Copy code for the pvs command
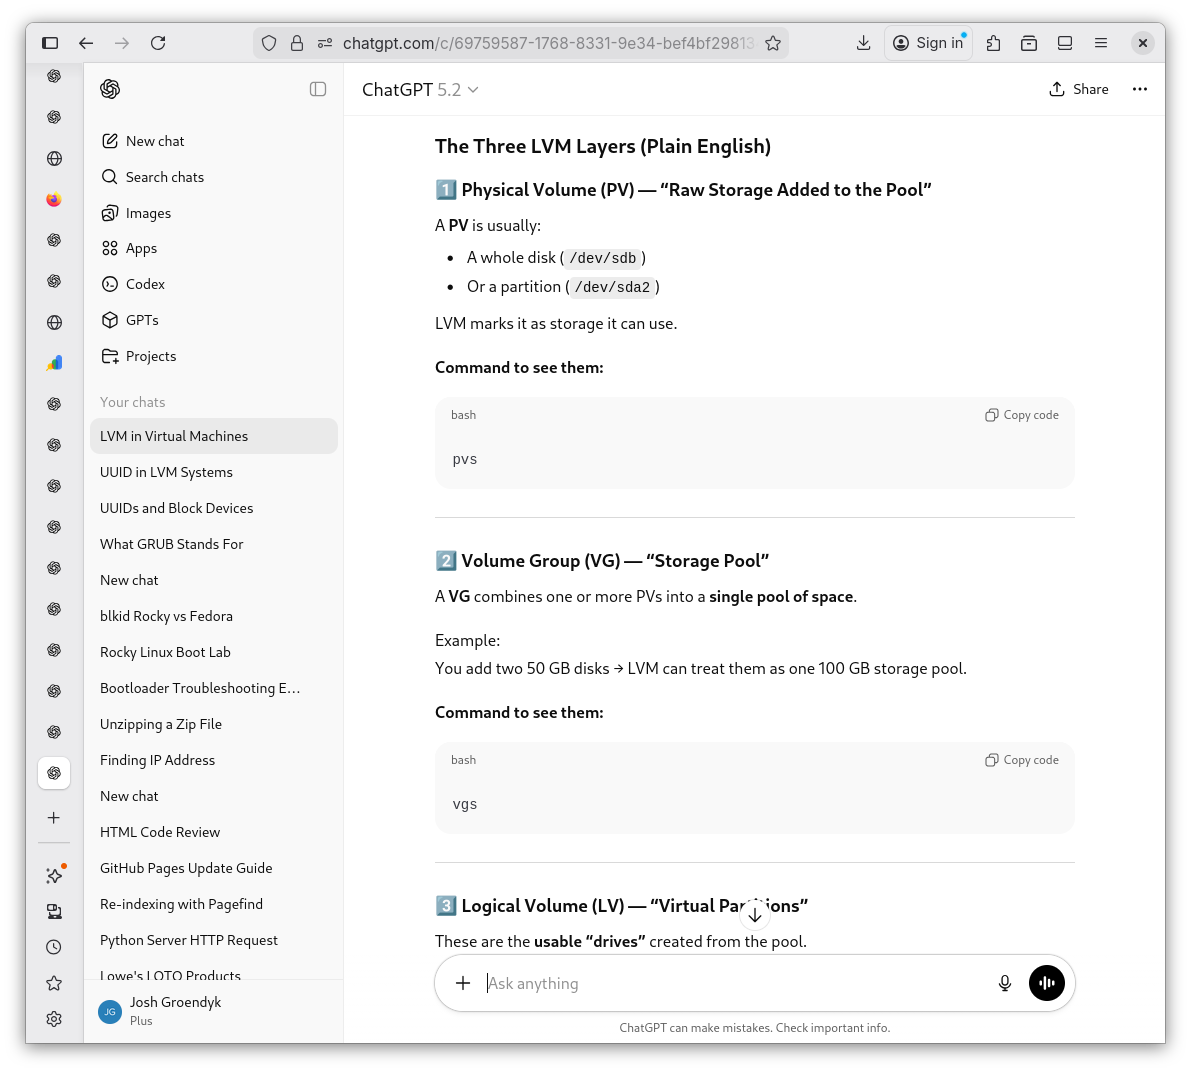This screenshot has height=1072, width=1191. click(1022, 415)
